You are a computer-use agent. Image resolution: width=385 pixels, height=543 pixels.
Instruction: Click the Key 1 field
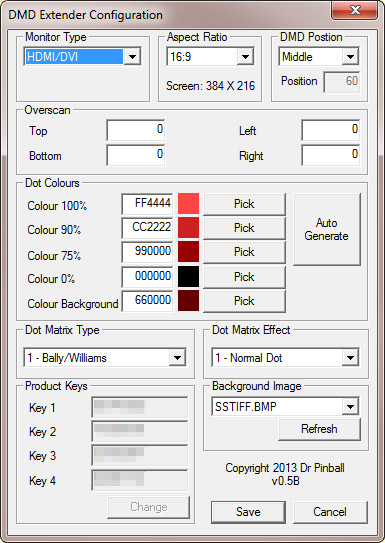coord(140,407)
